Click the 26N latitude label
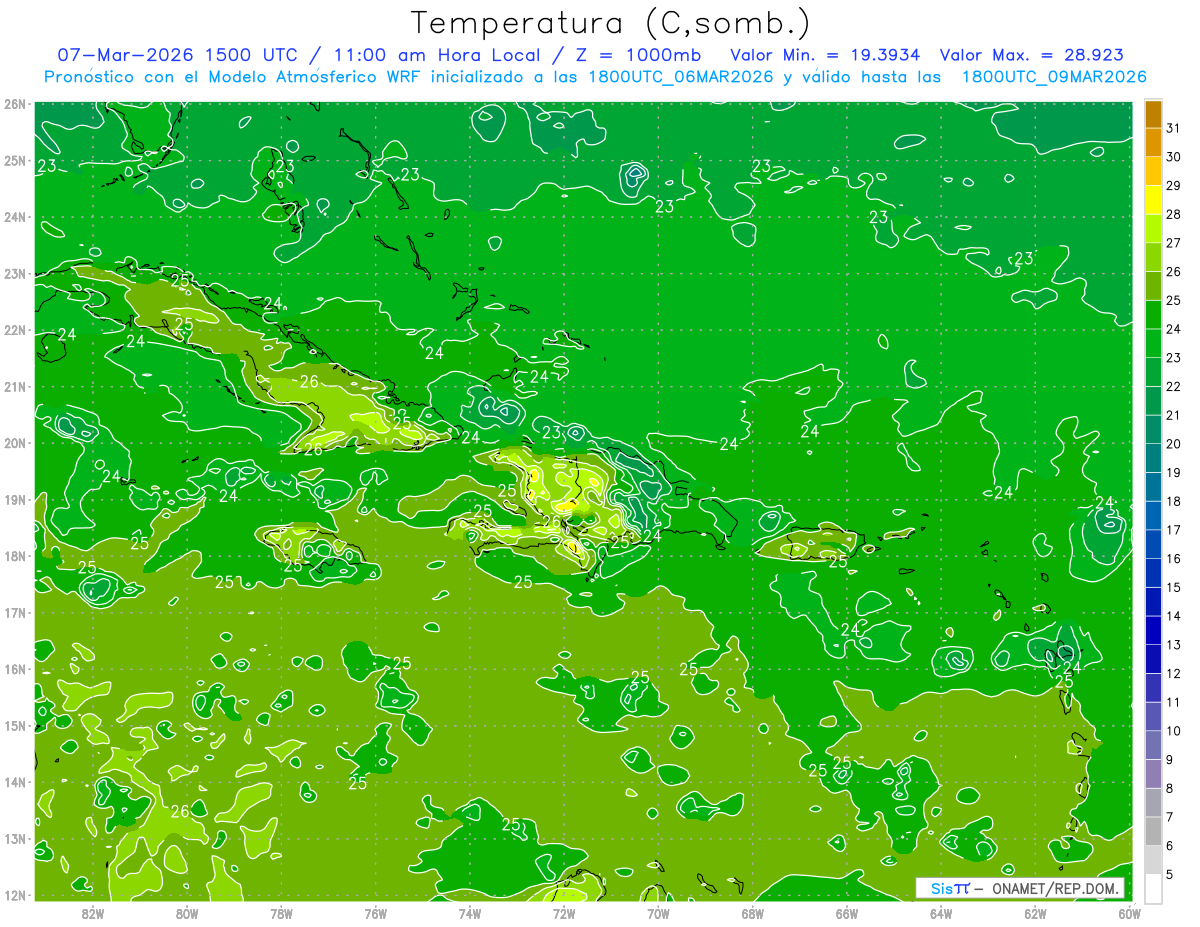Image resolution: width=1200 pixels, height=927 pixels. (15, 104)
